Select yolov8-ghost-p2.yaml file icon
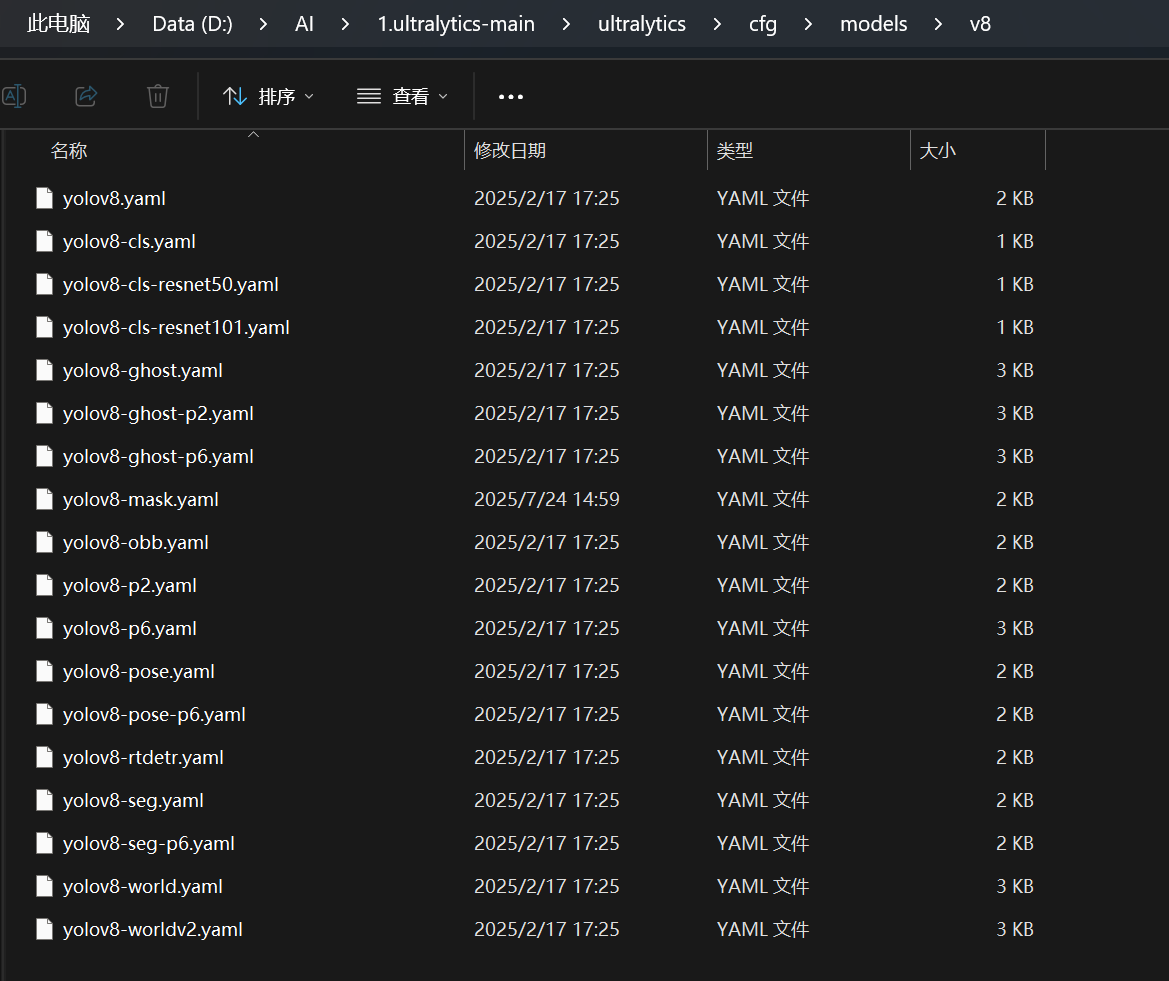The height and width of the screenshot is (981, 1169). pyautogui.click(x=45, y=413)
